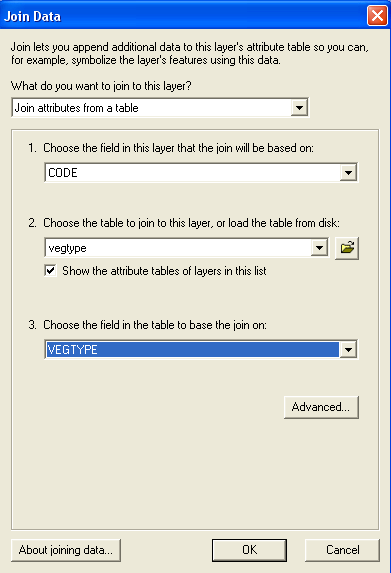Close the Join Data dialog with X
Image resolution: width=391 pixels, height=573 pixels.
point(377,16)
